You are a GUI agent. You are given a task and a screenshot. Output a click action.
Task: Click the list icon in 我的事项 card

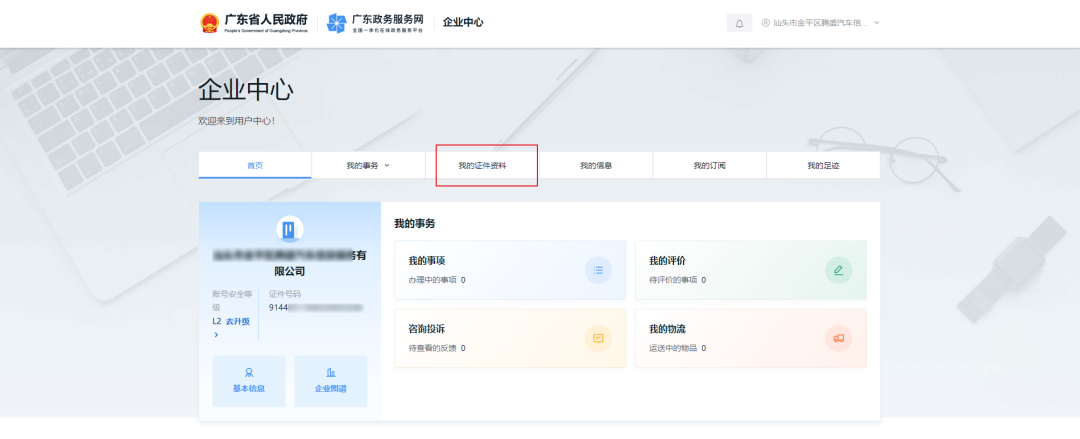click(x=598, y=270)
